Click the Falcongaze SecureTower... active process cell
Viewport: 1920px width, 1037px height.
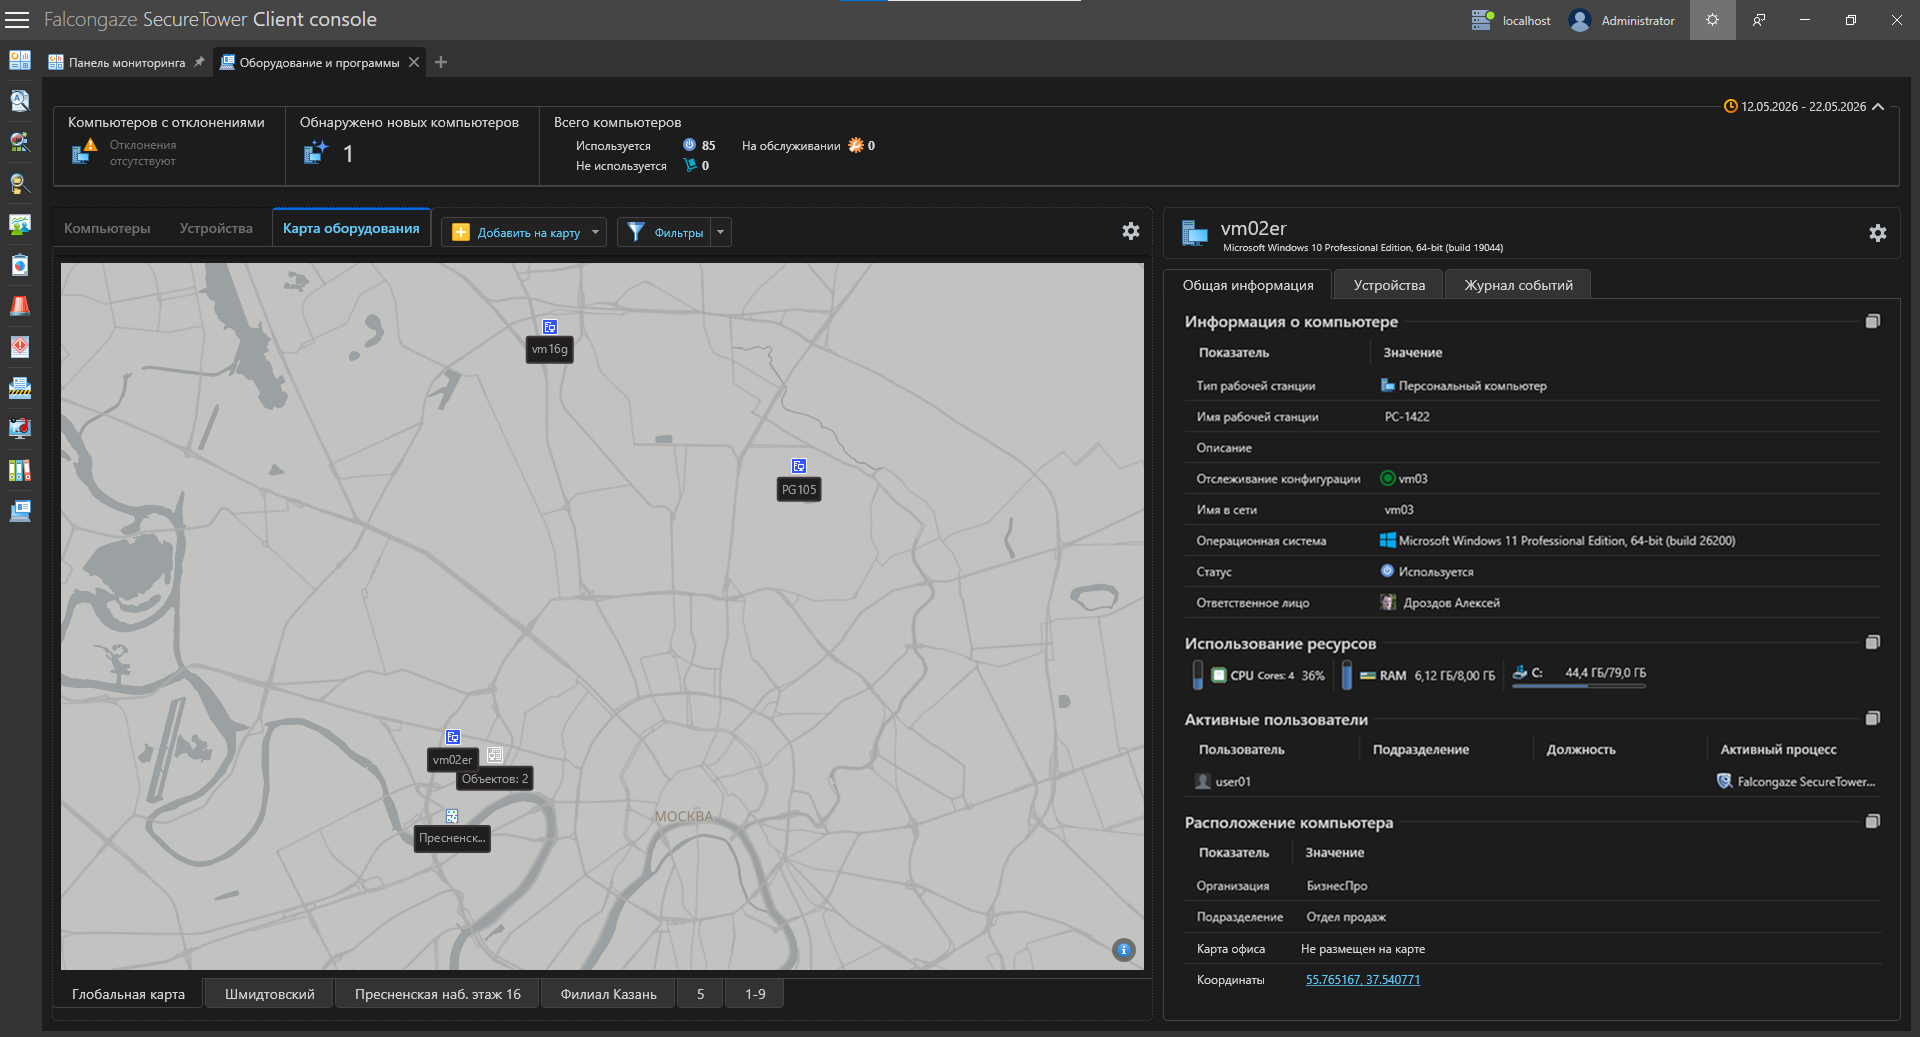(1796, 782)
